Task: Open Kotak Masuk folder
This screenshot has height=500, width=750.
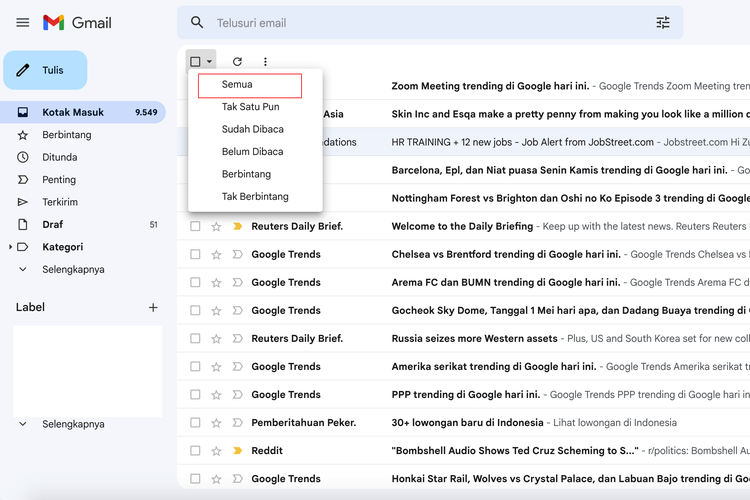Action: [x=83, y=112]
